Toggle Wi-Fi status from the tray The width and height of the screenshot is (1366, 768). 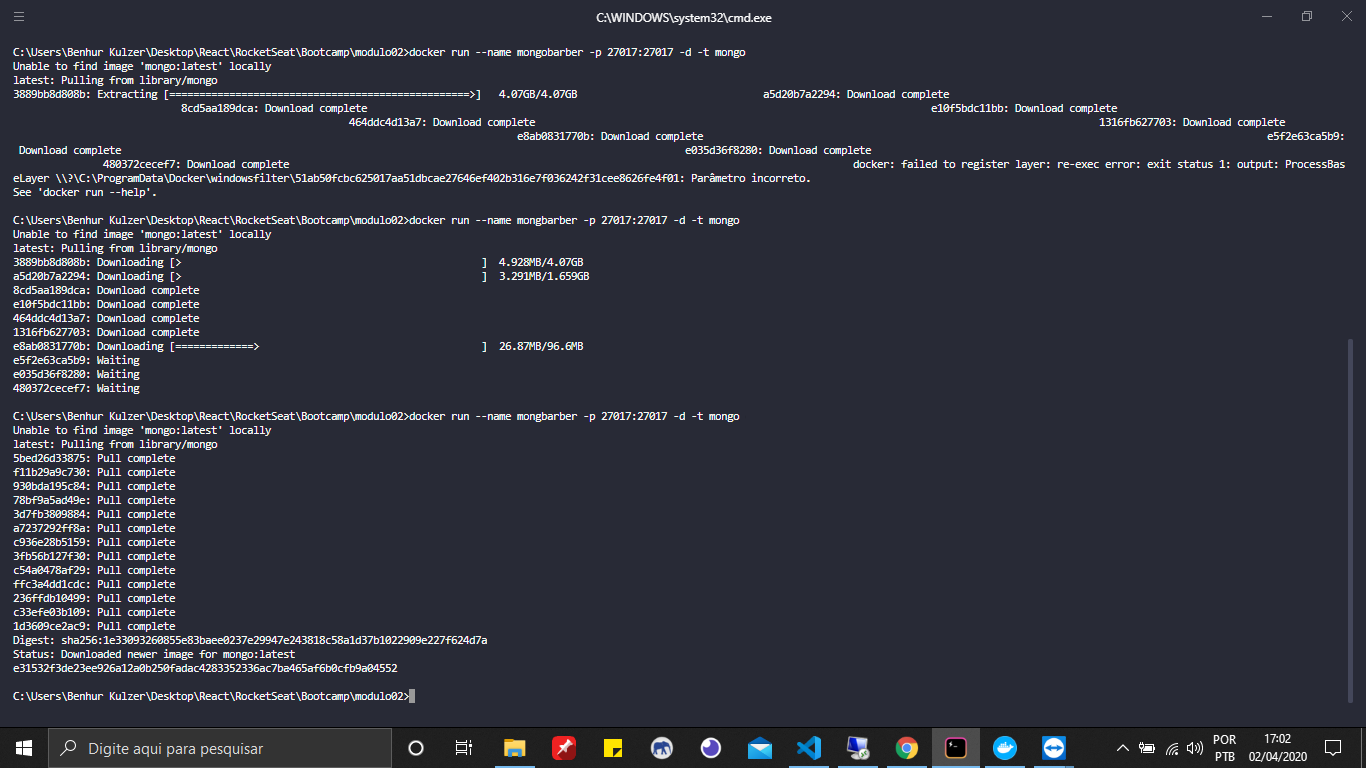click(1172, 748)
